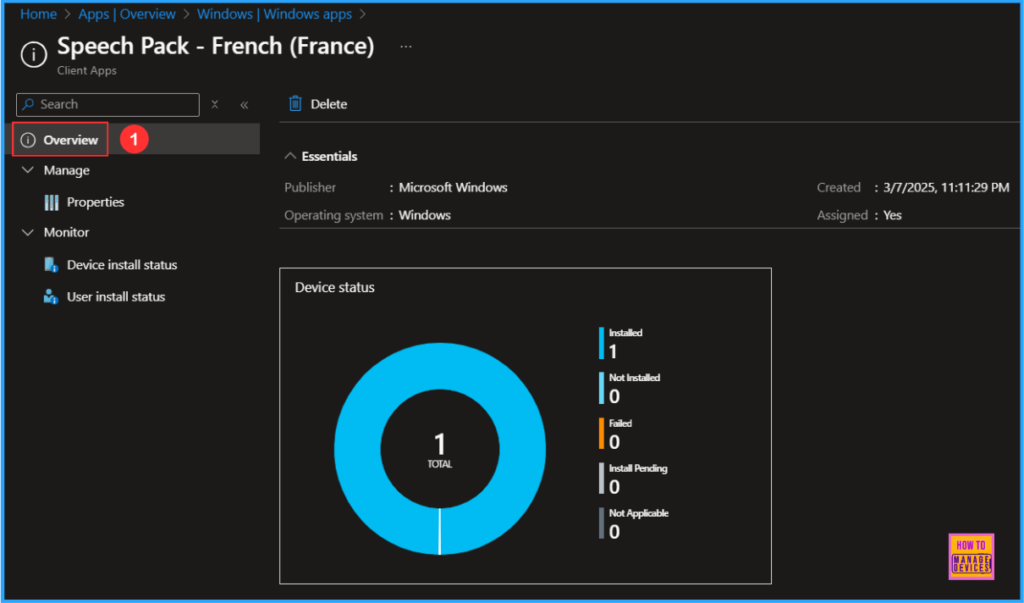Click the Delete button
Viewport: 1024px width, 603px height.
(x=318, y=104)
